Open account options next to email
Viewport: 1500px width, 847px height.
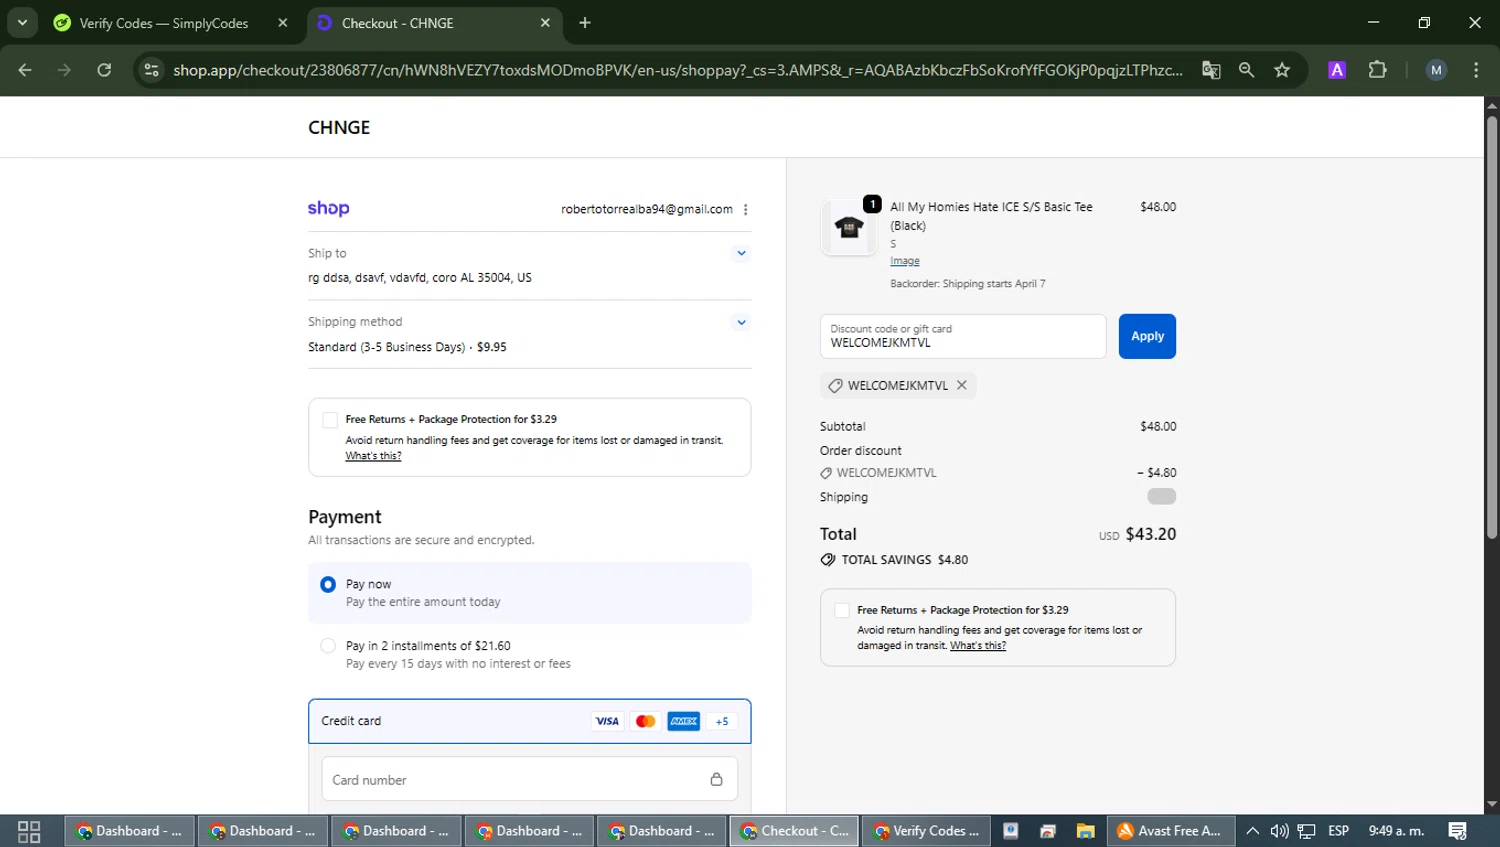pyautogui.click(x=746, y=209)
